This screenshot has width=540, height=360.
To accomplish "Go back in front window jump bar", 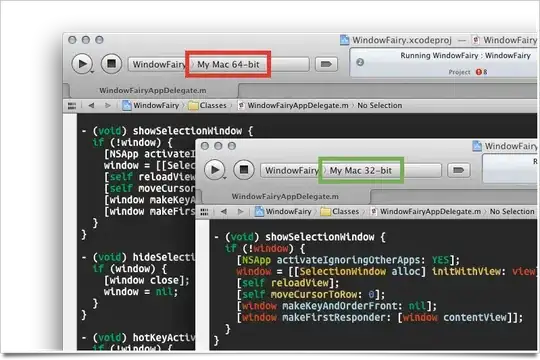I will [x=224, y=212].
